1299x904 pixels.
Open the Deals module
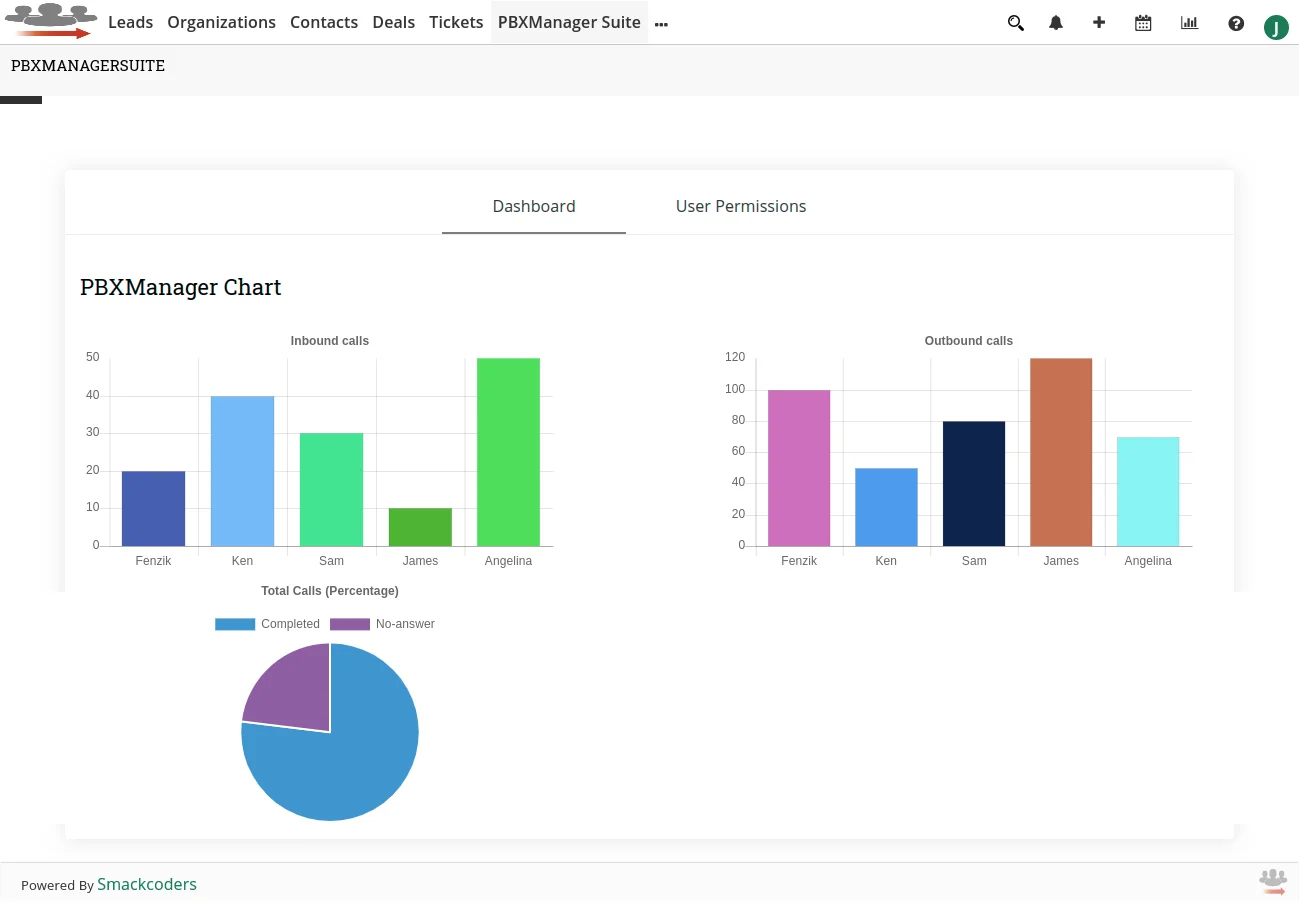(393, 22)
